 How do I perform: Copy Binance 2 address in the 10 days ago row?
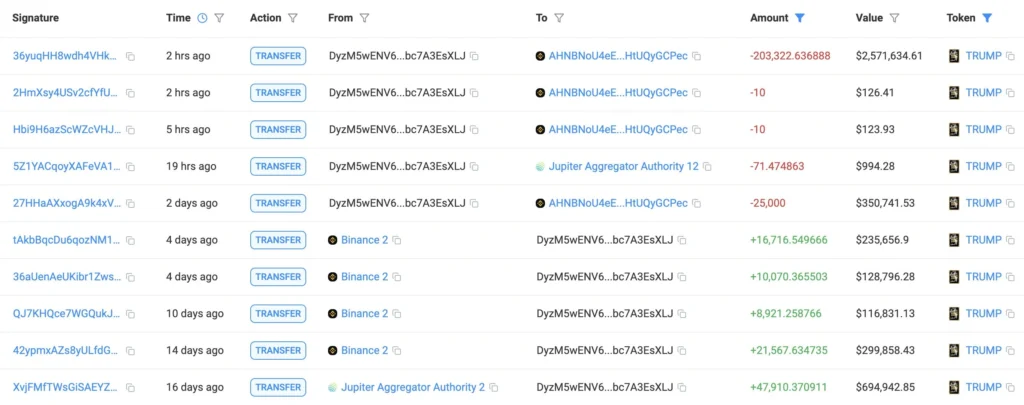coord(397,314)
